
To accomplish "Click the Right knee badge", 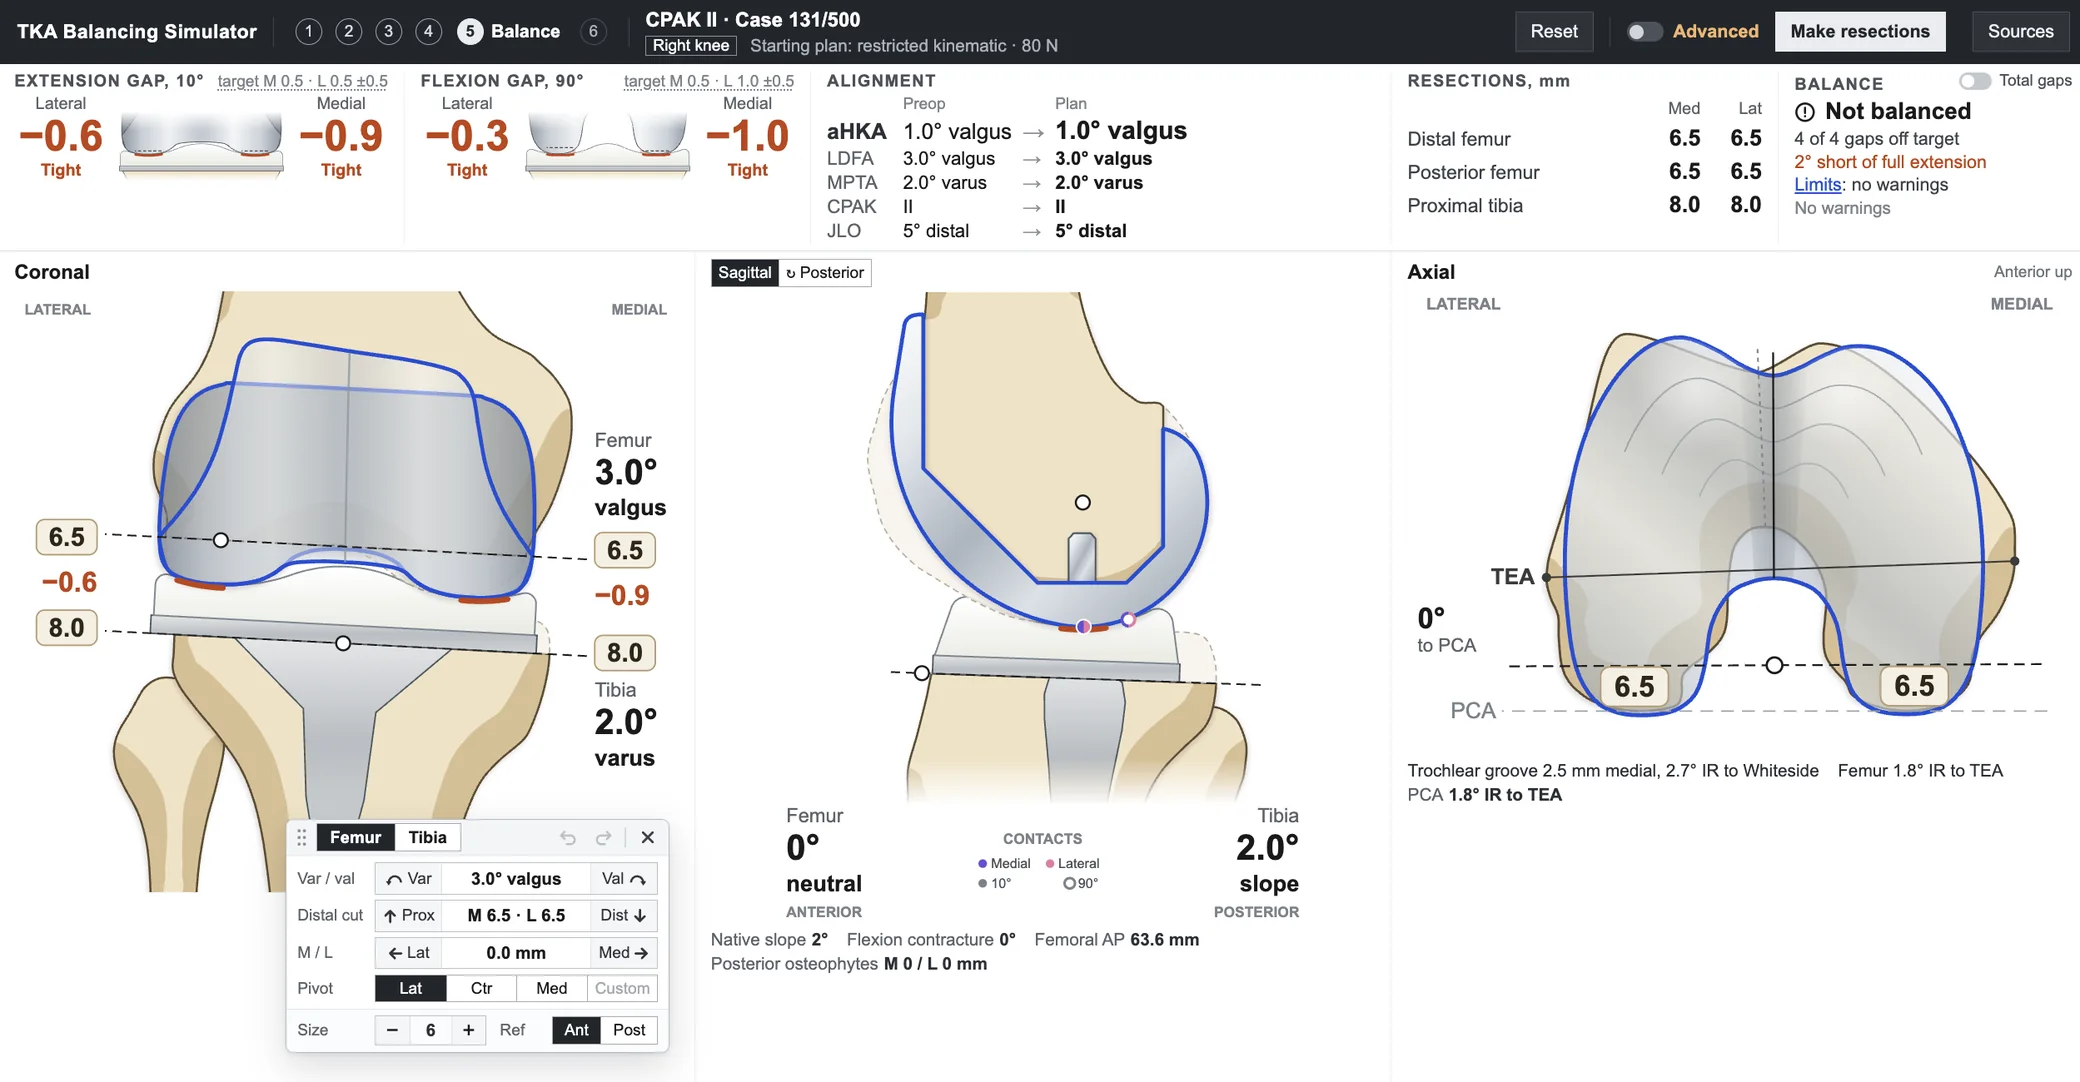I will [x=691, y=46].
